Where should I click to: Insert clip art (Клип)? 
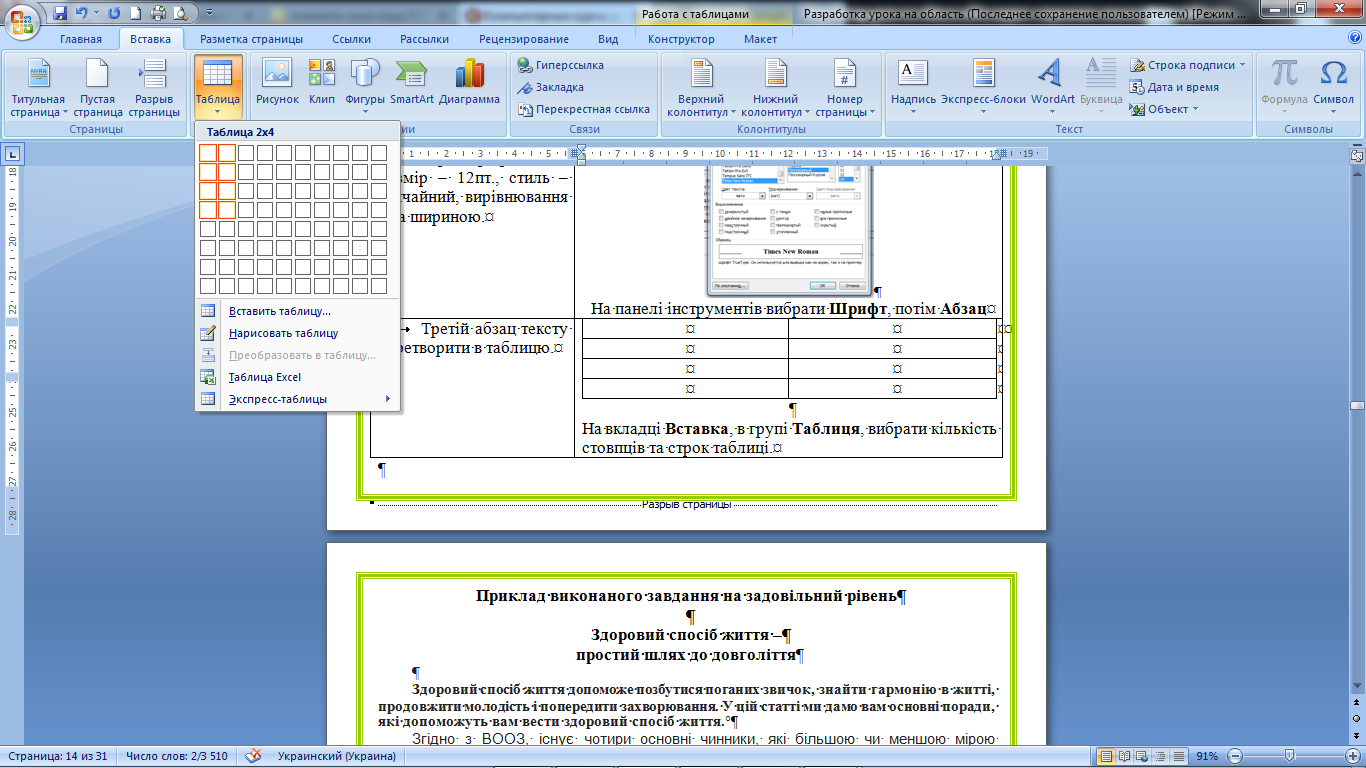[x=322, y=82]
